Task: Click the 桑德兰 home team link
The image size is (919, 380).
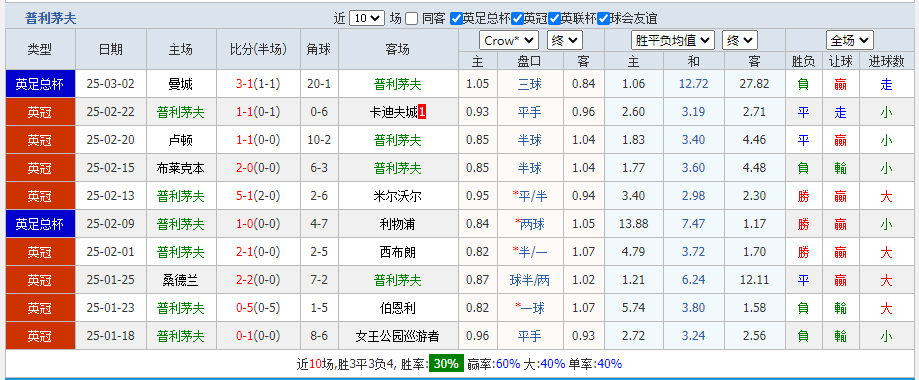Action: click(181, 280)
